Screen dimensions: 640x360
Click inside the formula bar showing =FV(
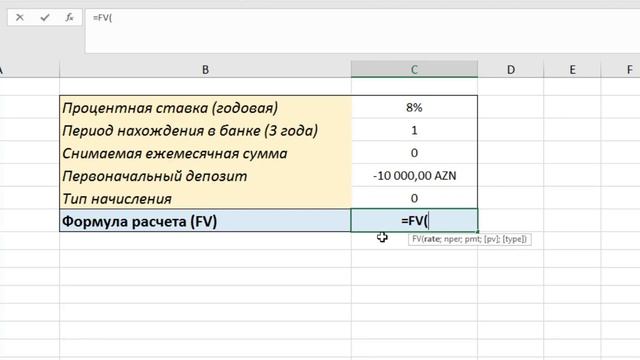tap(362, 31)
